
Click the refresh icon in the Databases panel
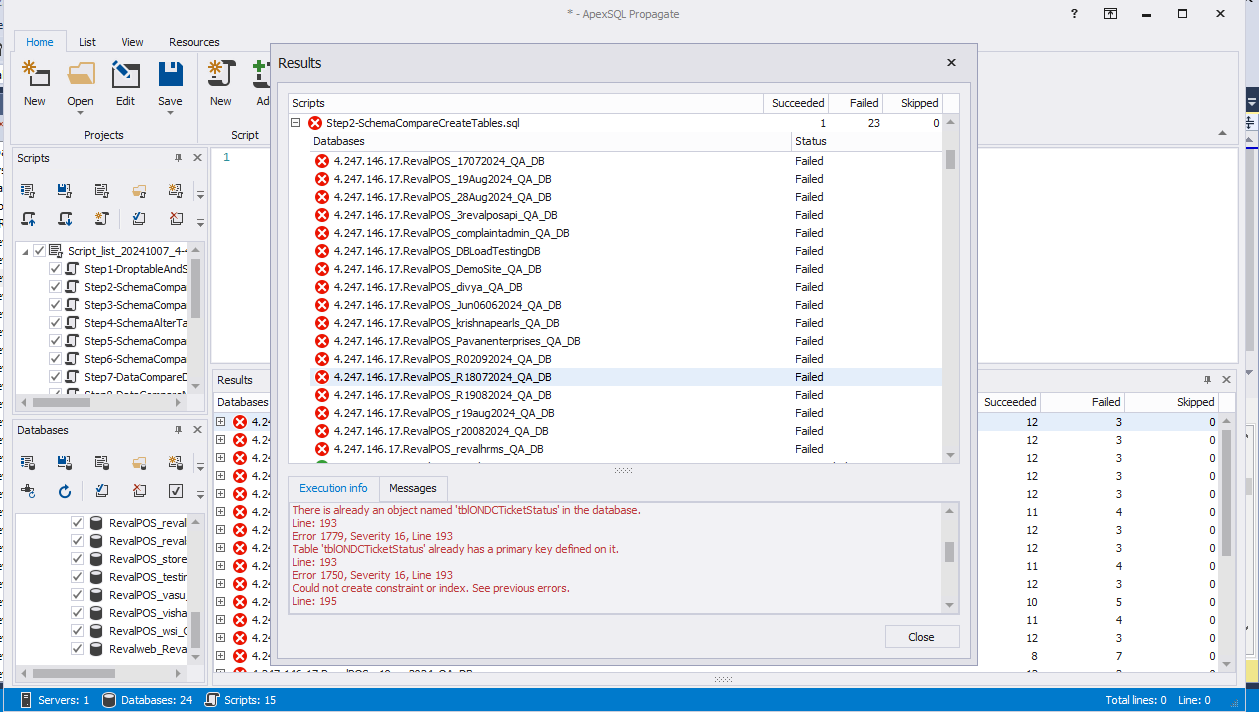click(x=65, y=491)
